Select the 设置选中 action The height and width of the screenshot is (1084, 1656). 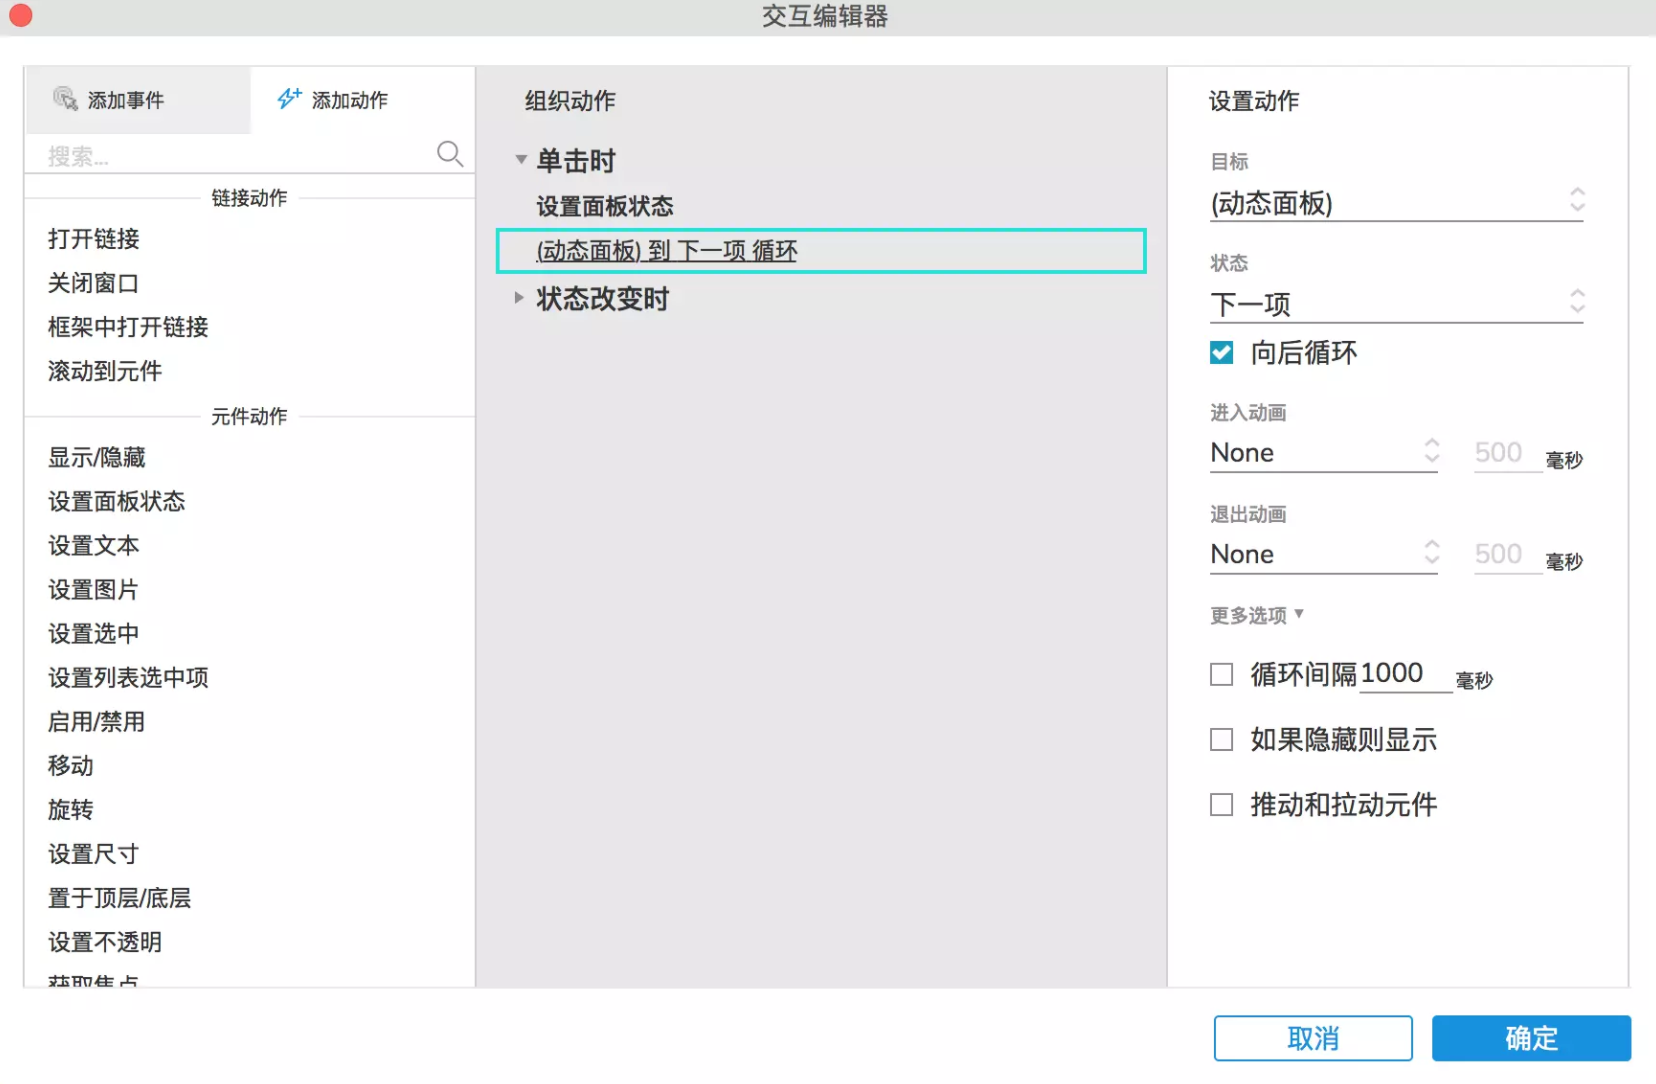(x=94, y=634)
